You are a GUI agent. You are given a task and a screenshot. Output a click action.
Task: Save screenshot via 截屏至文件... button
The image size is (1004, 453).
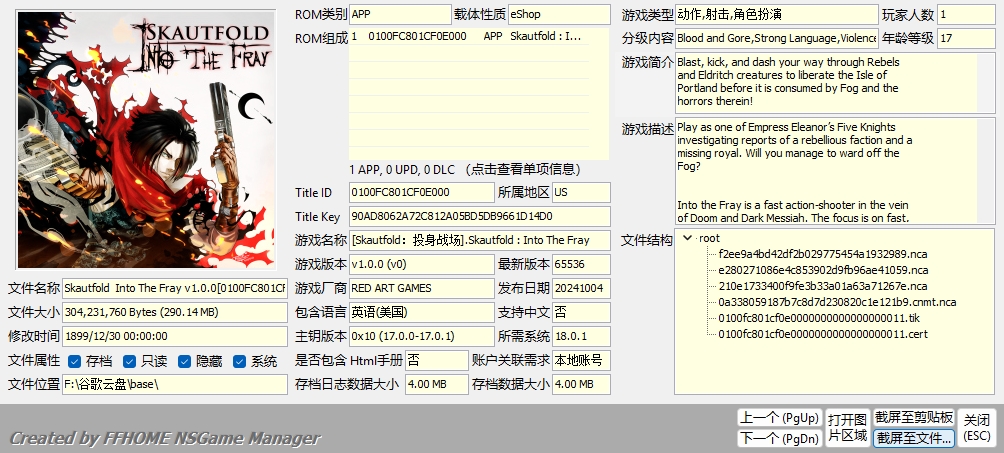click(914, 438)
